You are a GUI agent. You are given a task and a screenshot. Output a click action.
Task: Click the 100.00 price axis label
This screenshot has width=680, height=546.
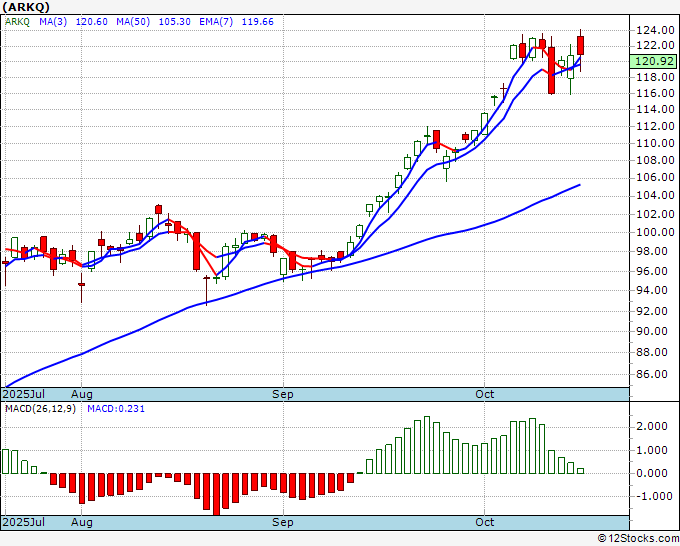tap(655, 232)
